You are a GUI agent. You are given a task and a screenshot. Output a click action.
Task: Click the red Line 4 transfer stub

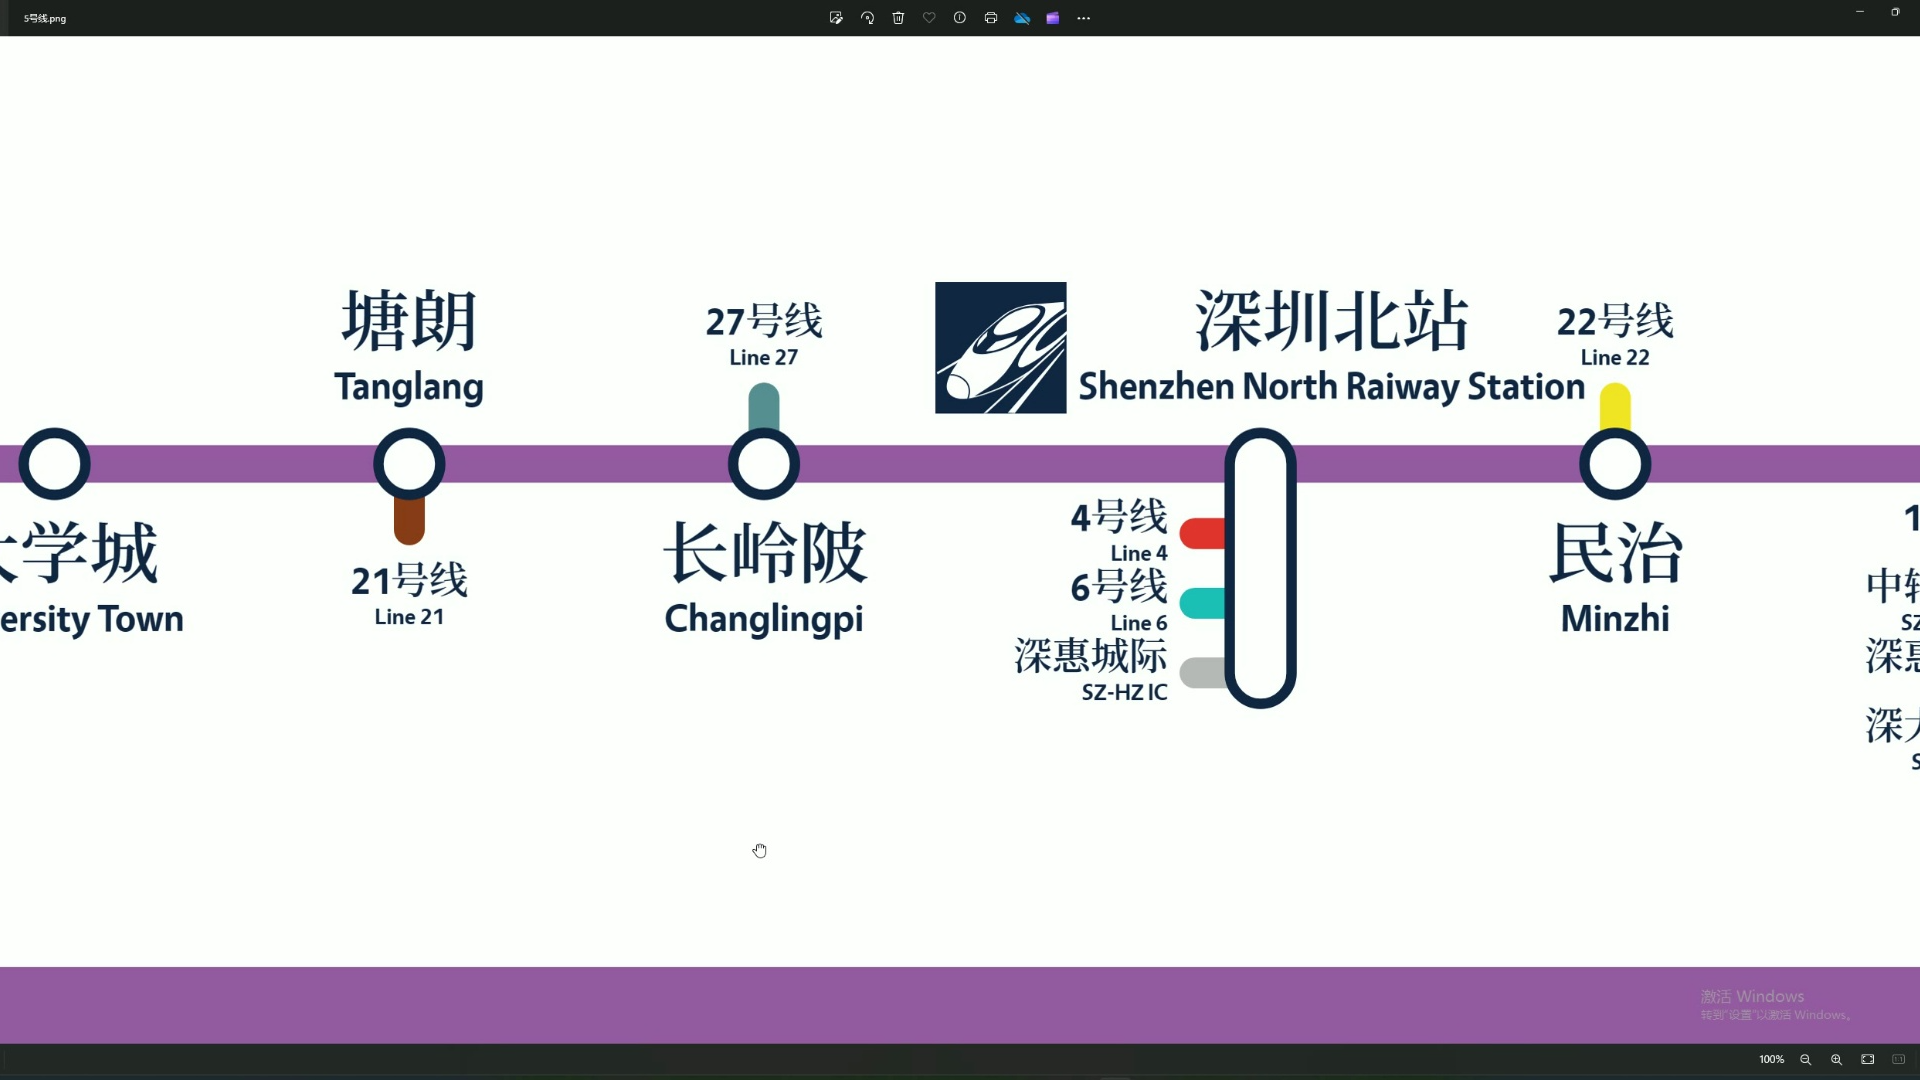click(1202, 534)
